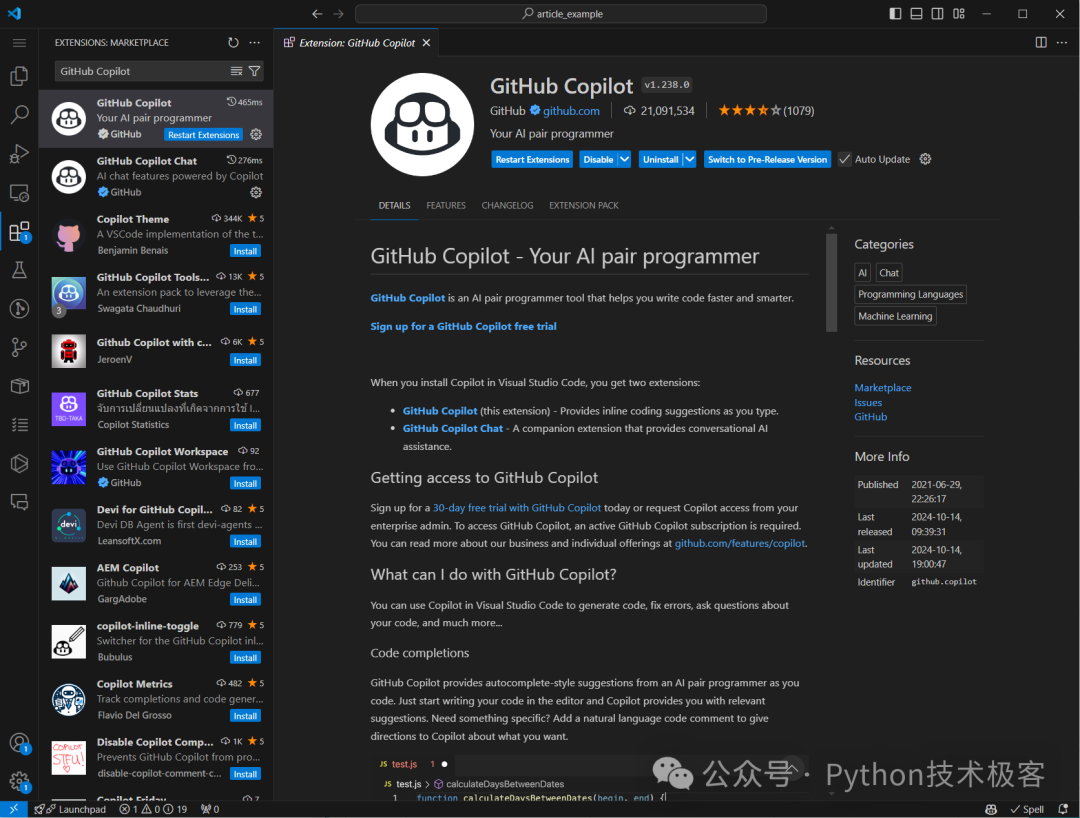Close the GitHub Copilot extension tab

(x=426, y=43)
